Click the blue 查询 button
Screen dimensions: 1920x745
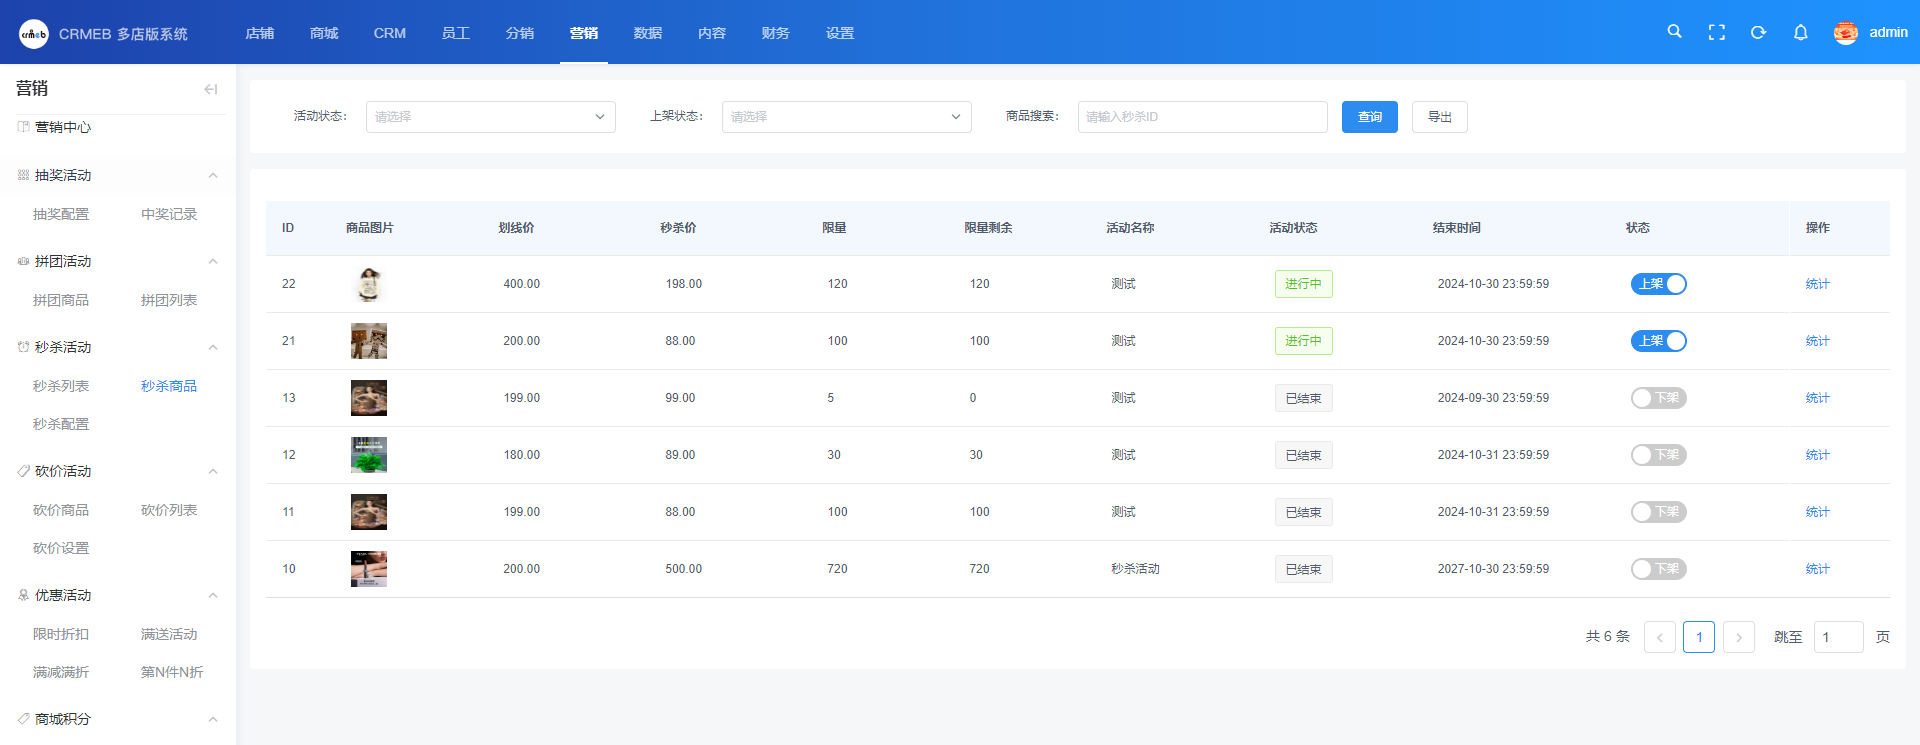[x=1369, y=117]
